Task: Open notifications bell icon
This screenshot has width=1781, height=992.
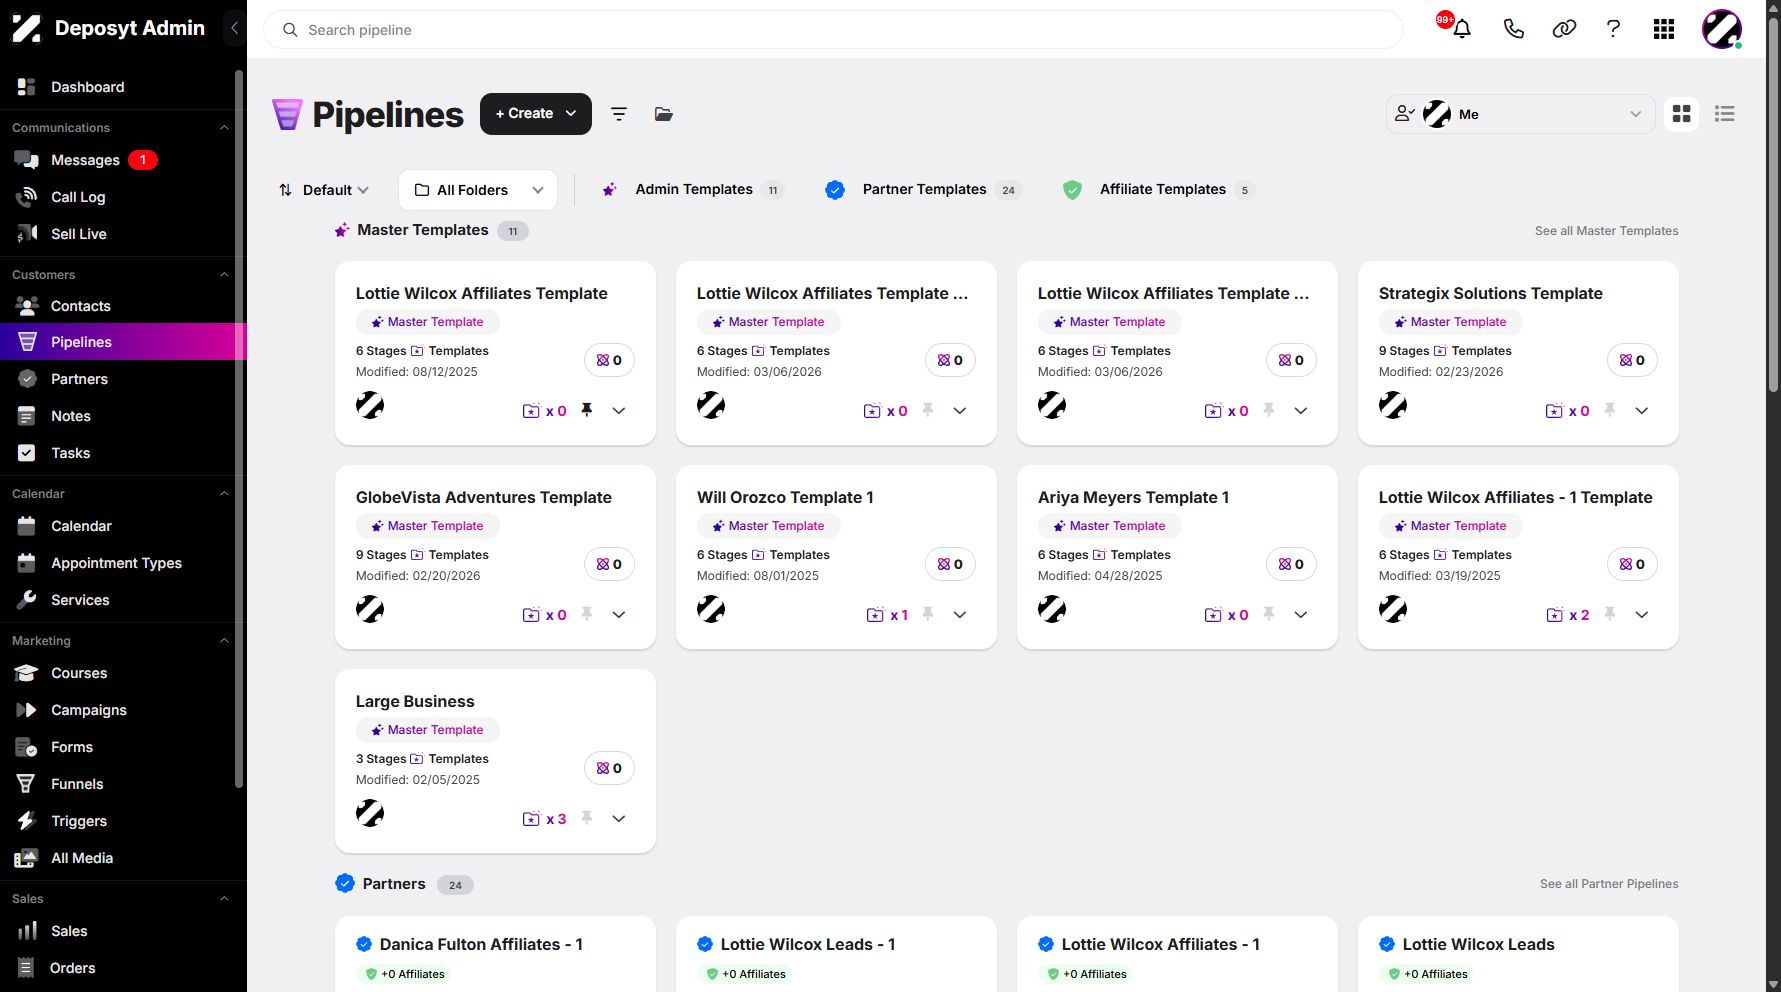Action: pyautogui.click(x=1461, y=29)
